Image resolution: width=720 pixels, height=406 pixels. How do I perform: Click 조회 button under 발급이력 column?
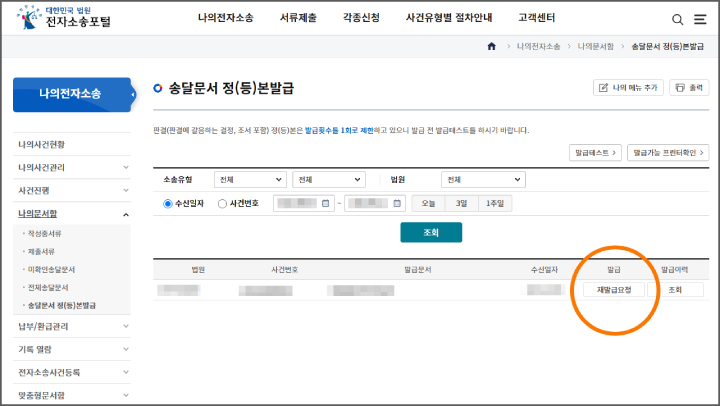click(x=675, y=290)
